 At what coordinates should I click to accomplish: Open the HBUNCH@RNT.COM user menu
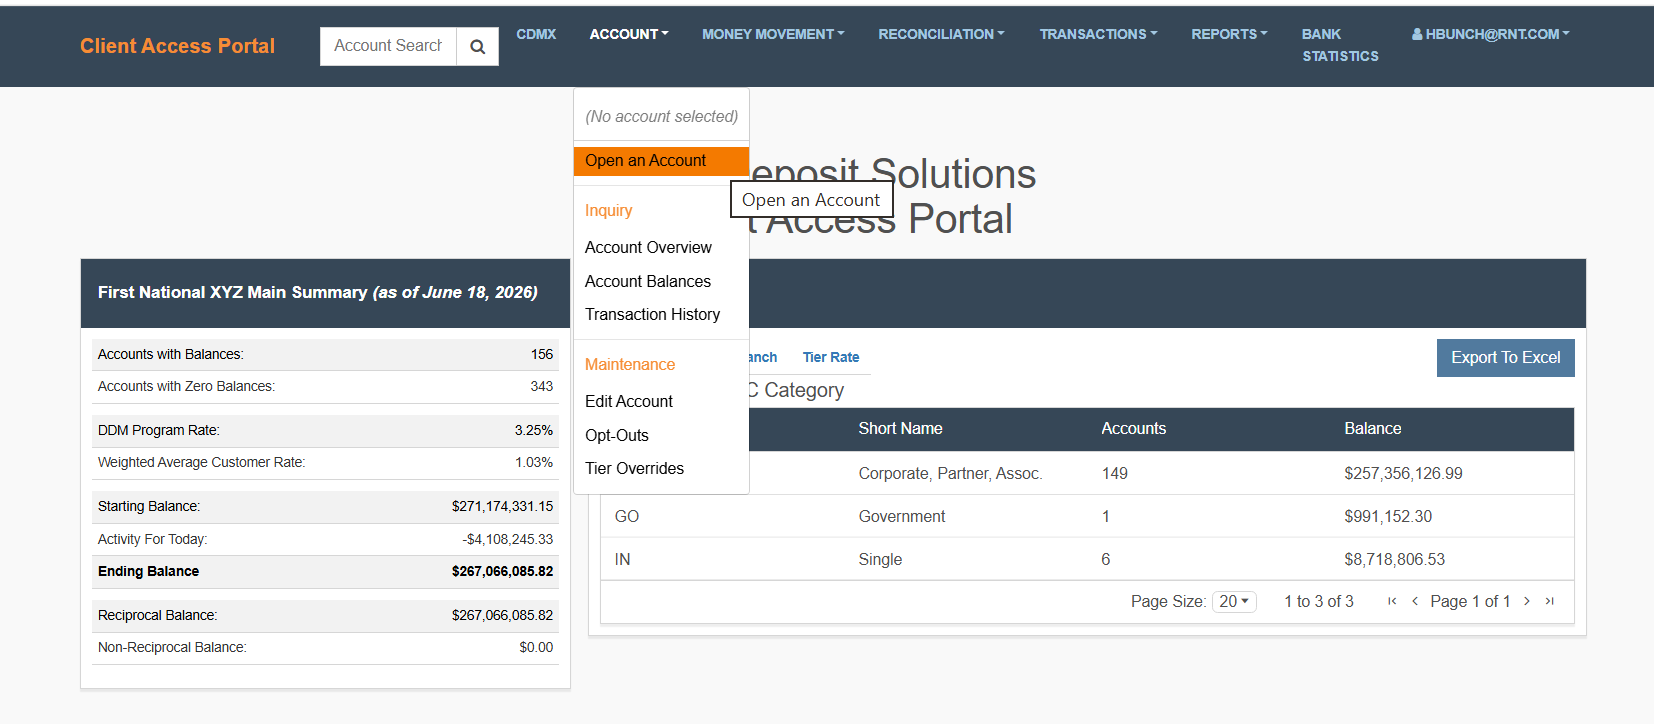[x=1491, y=34]
